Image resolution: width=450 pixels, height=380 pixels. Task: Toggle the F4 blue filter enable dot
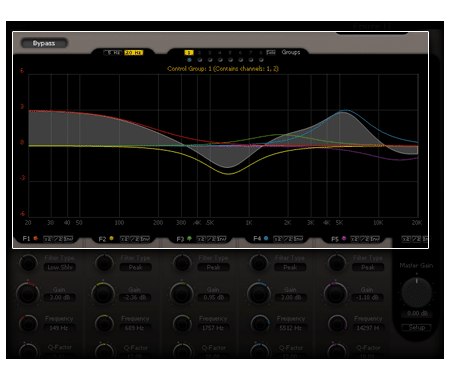click(266, 238)
